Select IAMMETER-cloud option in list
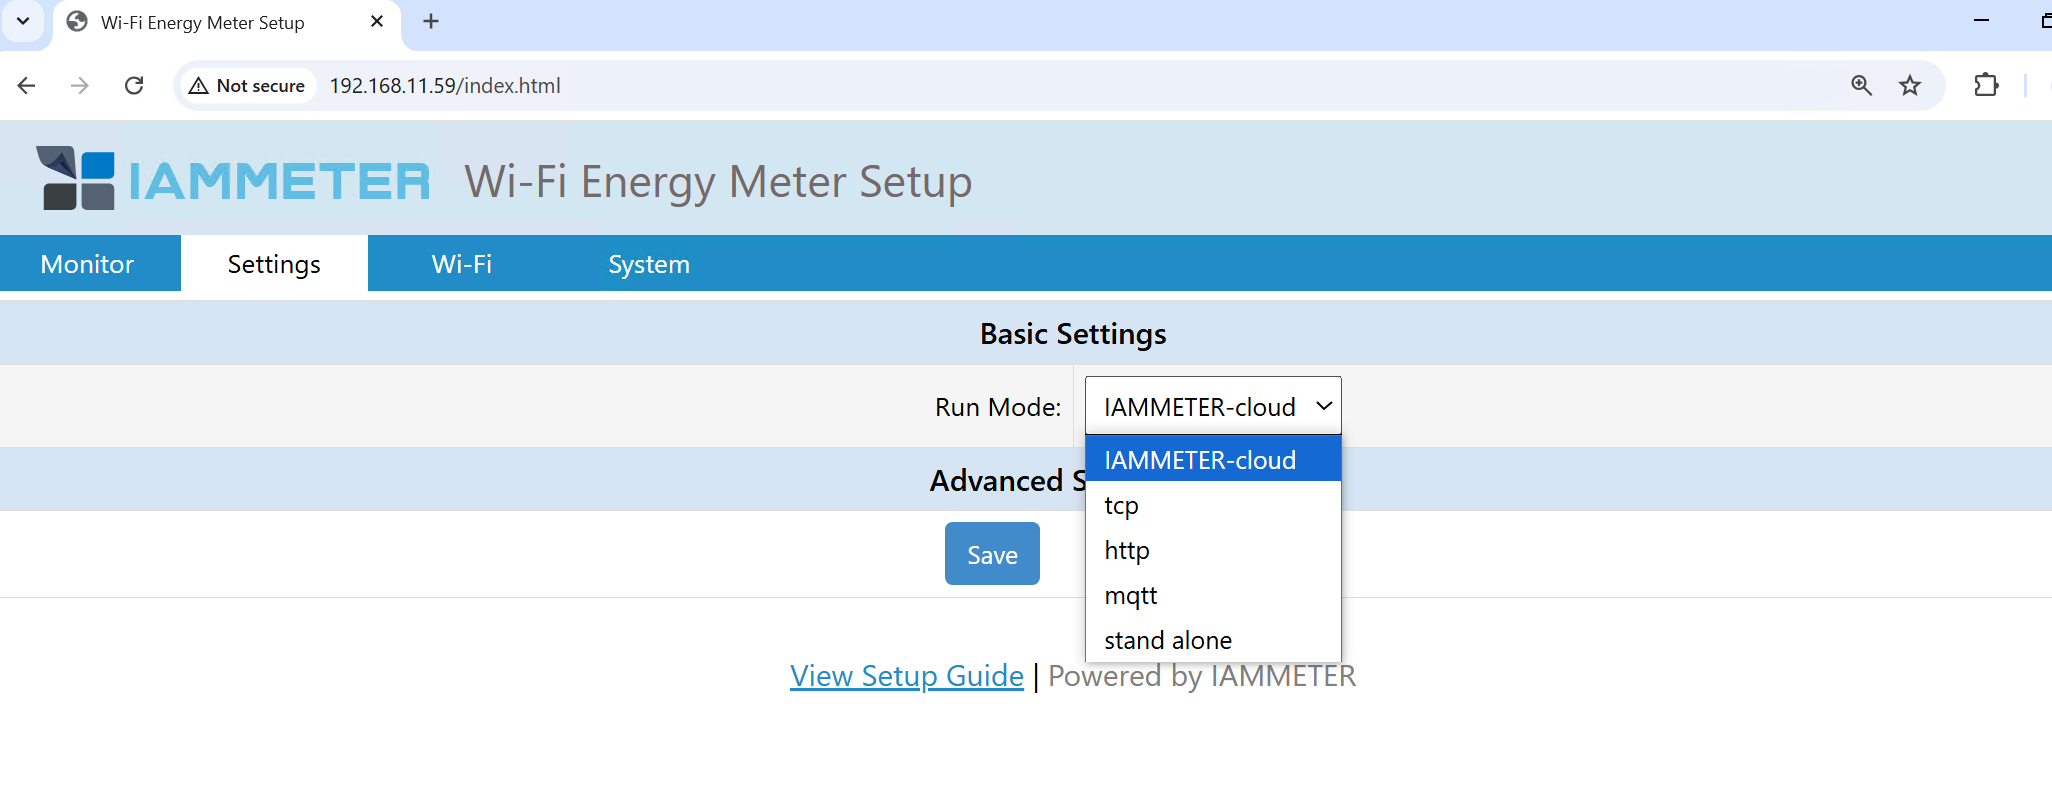The width and height of the screenshot is (2052, 810). (1213, 460)
